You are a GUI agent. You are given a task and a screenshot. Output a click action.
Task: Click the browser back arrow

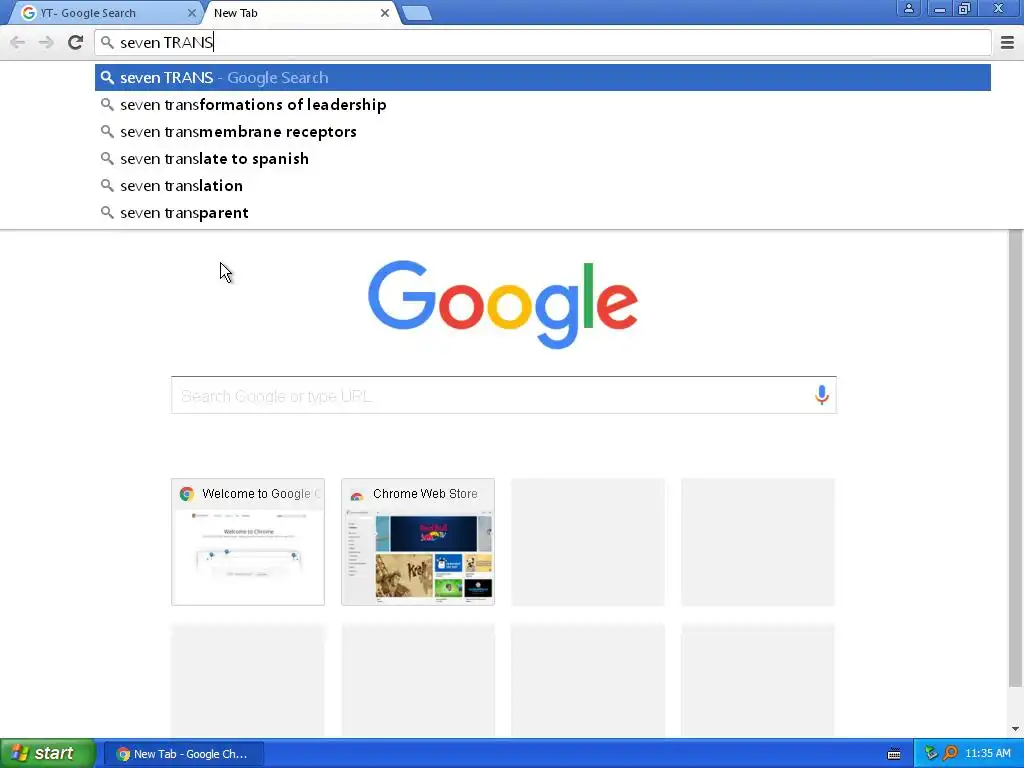tap(18, 43)
